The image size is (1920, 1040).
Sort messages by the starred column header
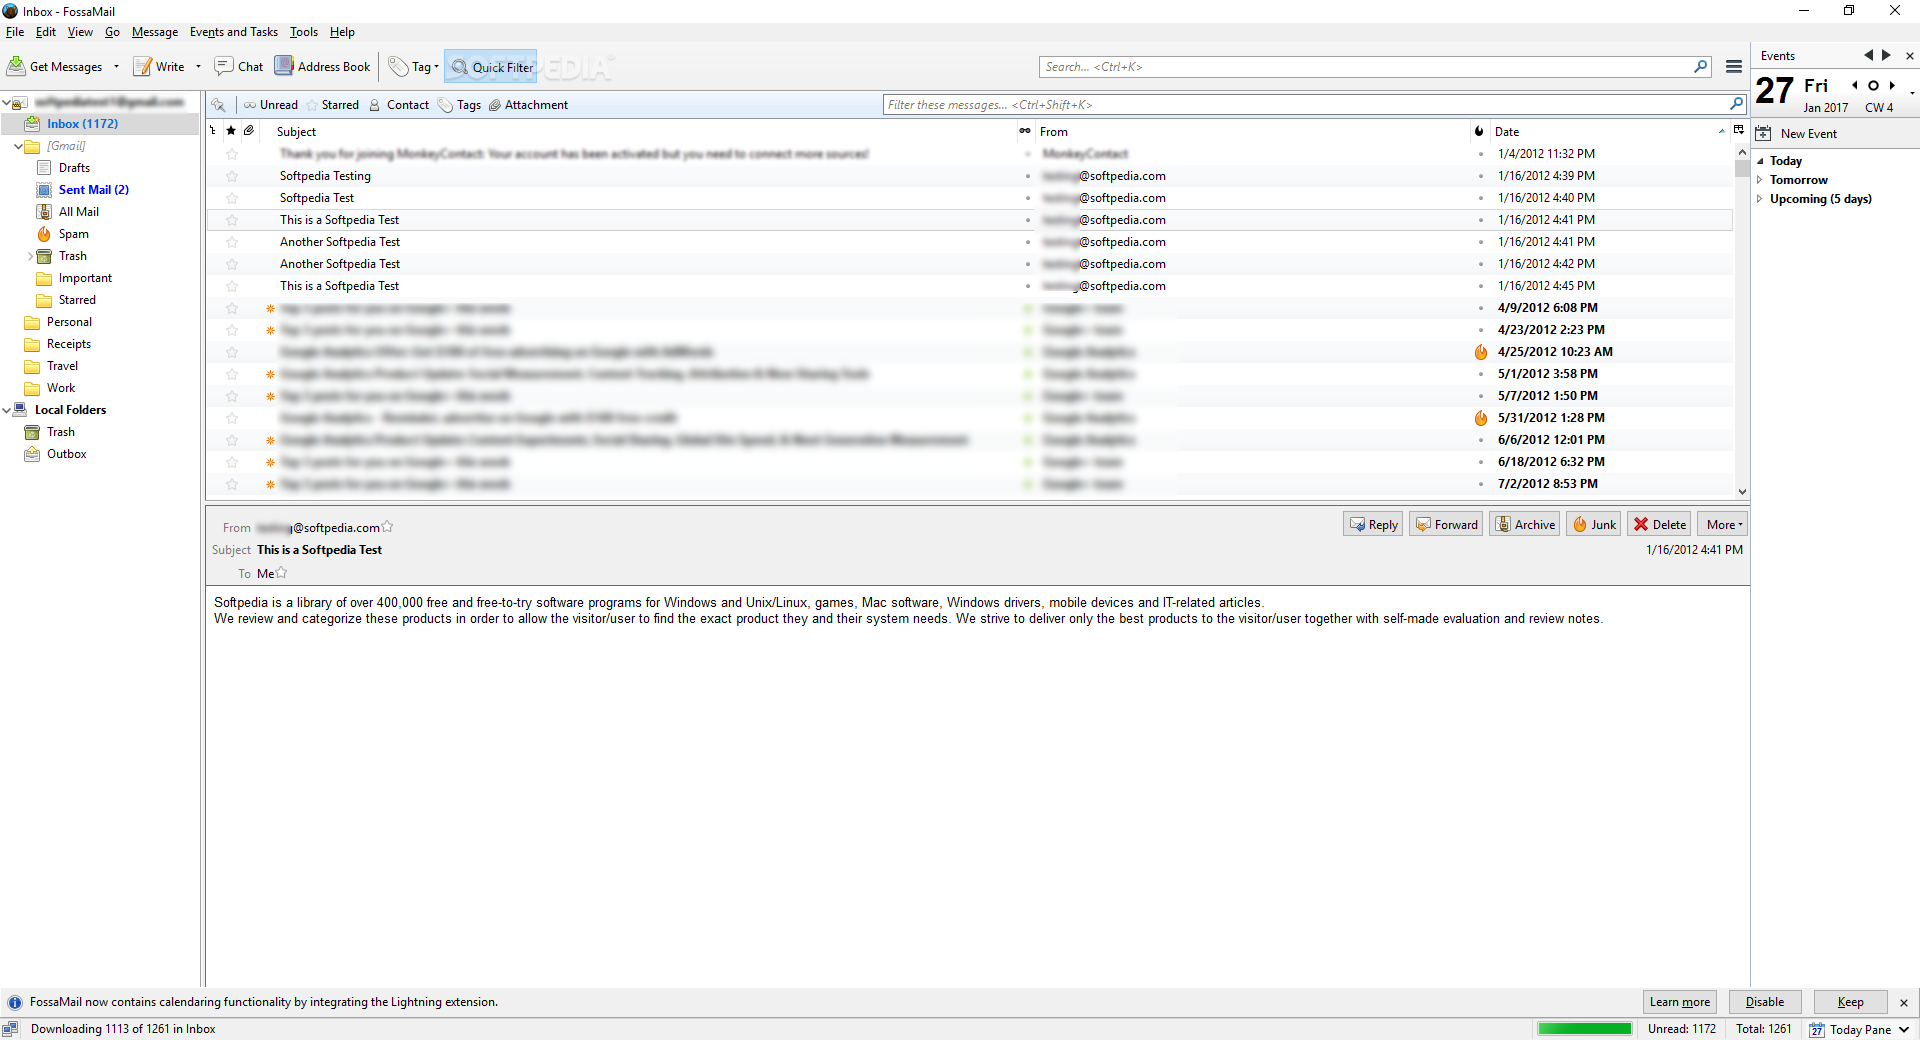point(231,131)
